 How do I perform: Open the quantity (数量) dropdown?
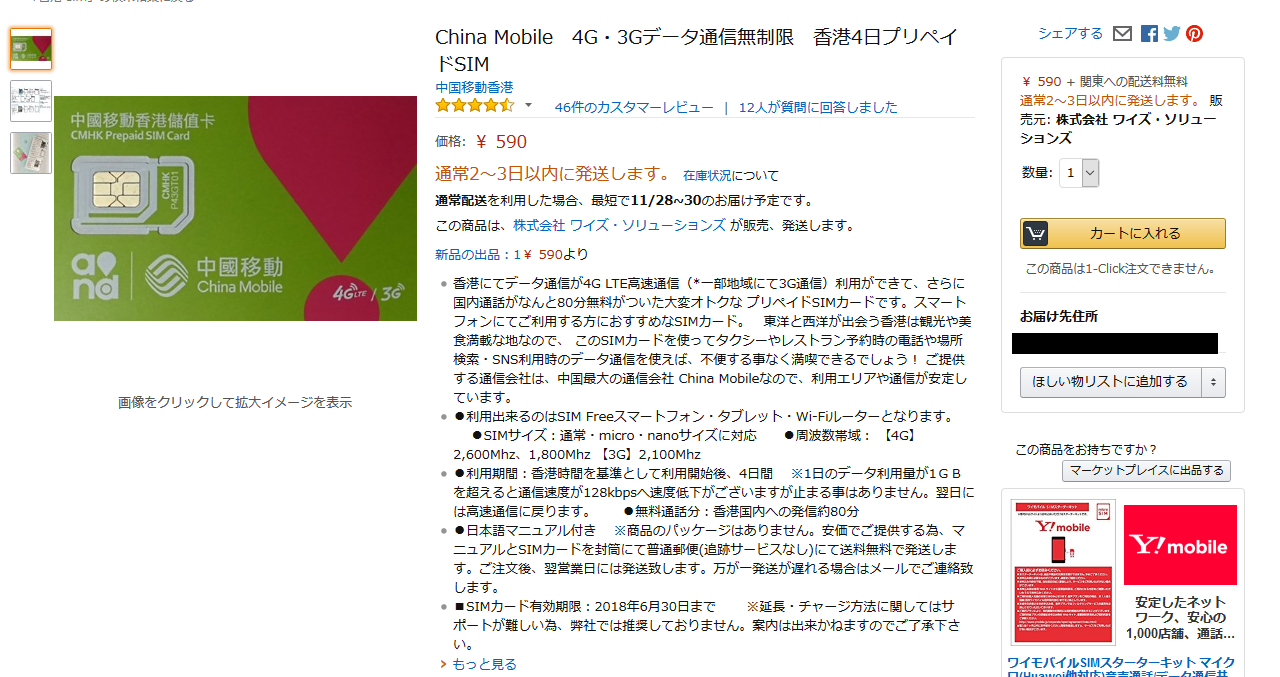[x=1080, y=173]
